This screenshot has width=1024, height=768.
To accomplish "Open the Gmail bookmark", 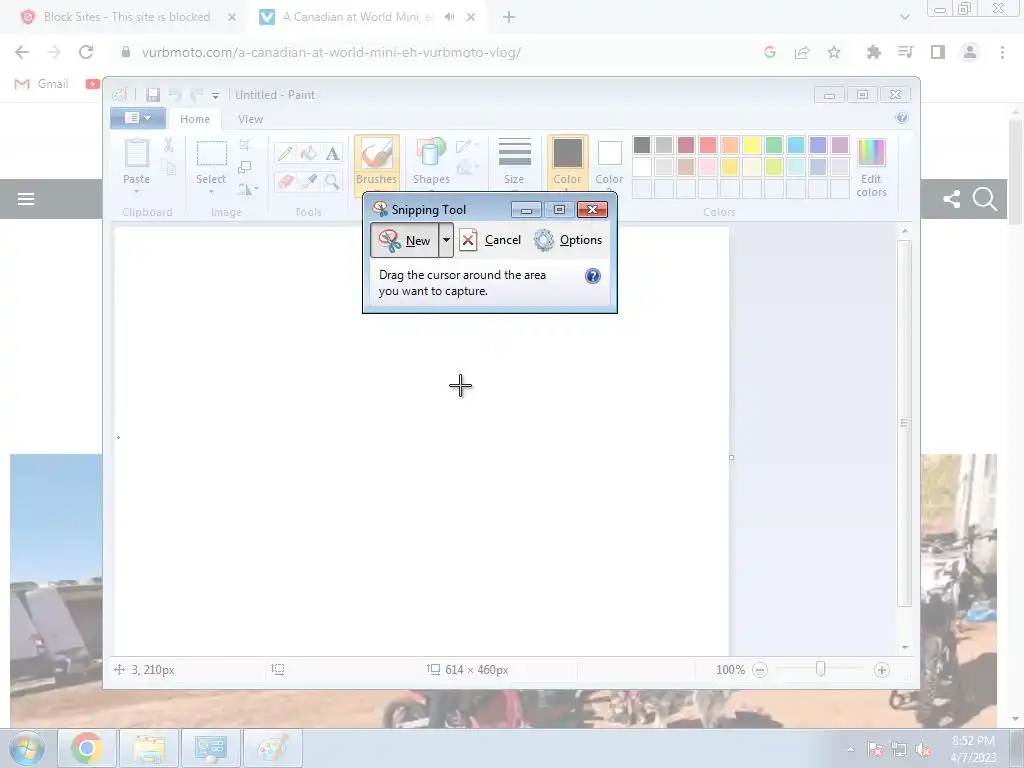I will (x=42, y=84).
